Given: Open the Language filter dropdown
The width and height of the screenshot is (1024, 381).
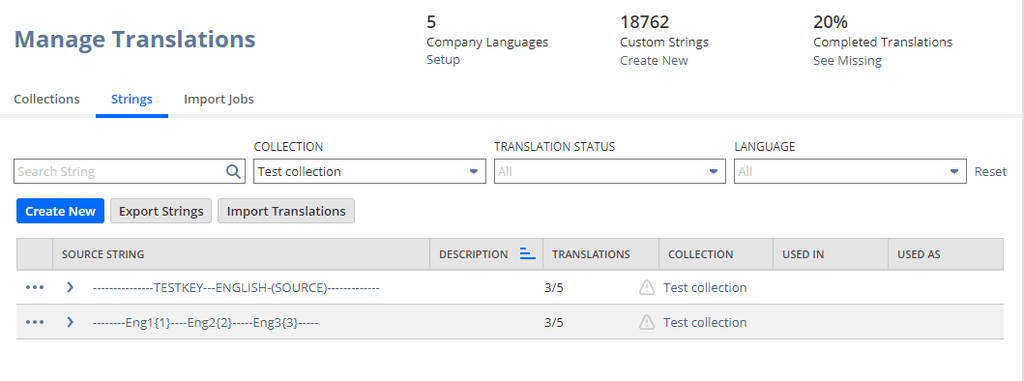Looking at the screenshot, I should [850, 172].
